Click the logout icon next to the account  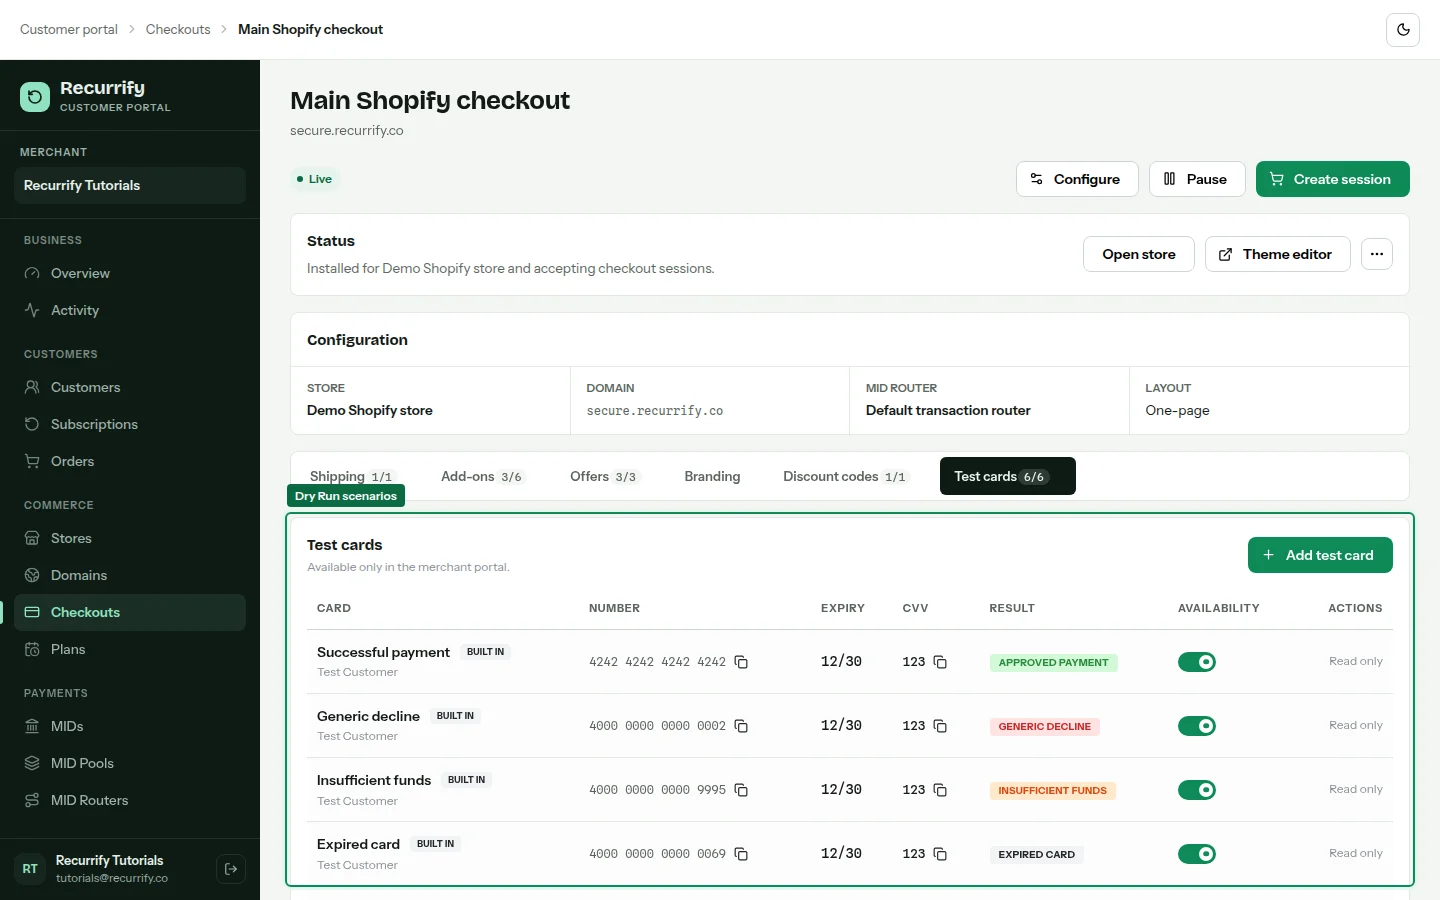[231, 869]
